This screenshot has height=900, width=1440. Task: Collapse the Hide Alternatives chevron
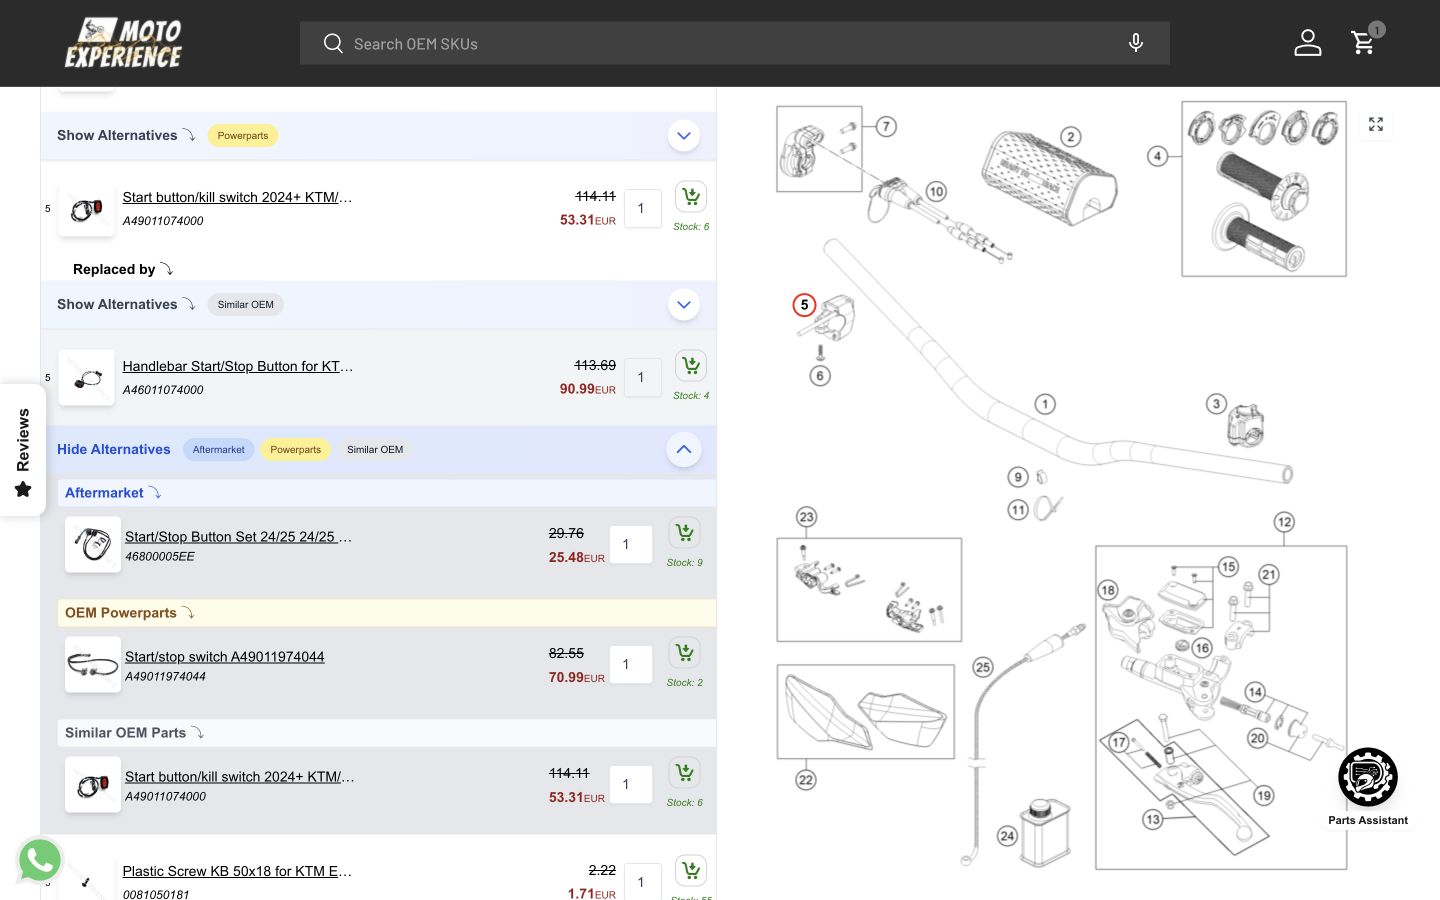click(x=684, y=450)
